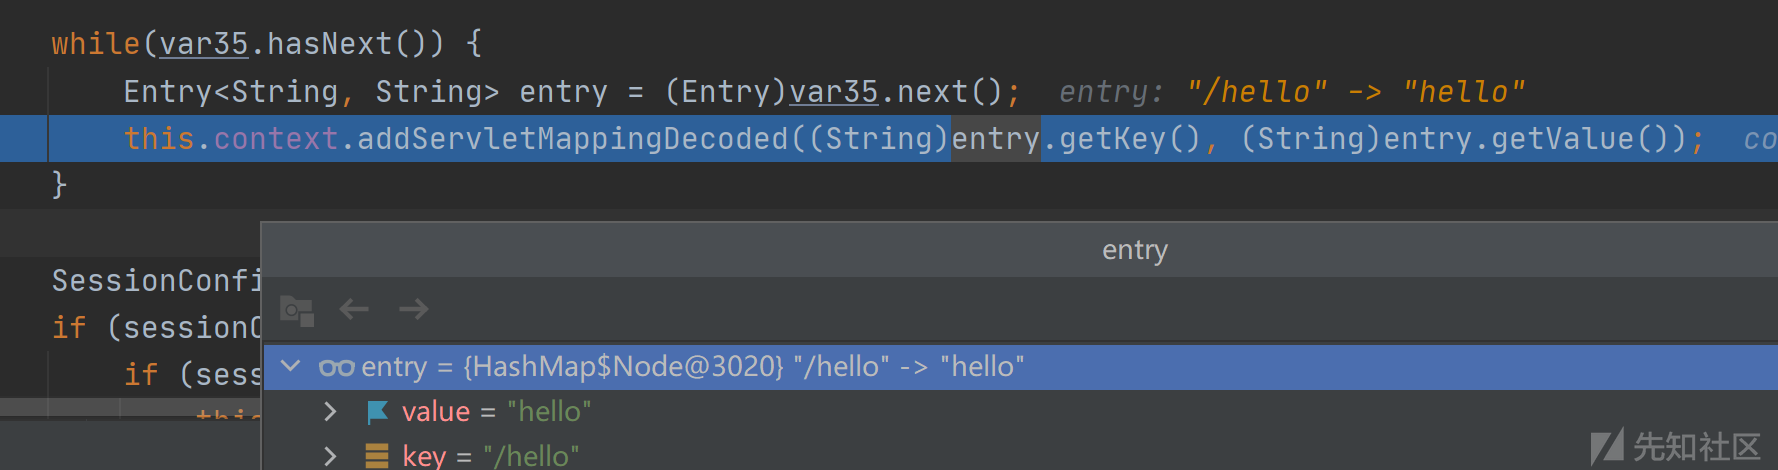Select the value = "hello" row text
The width and height of the screenshot is (1778, 470).
coord(496,412)
